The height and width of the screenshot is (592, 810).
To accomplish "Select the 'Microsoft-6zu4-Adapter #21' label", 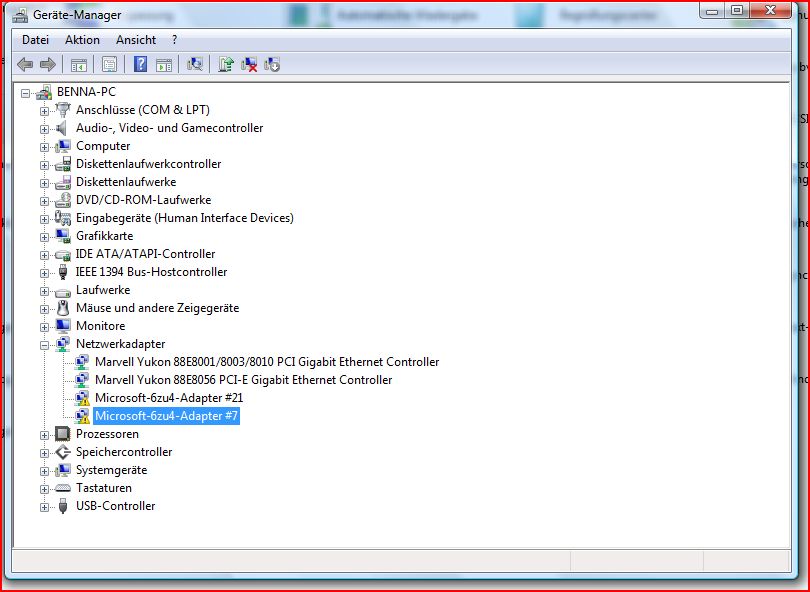I will (169, 398).
